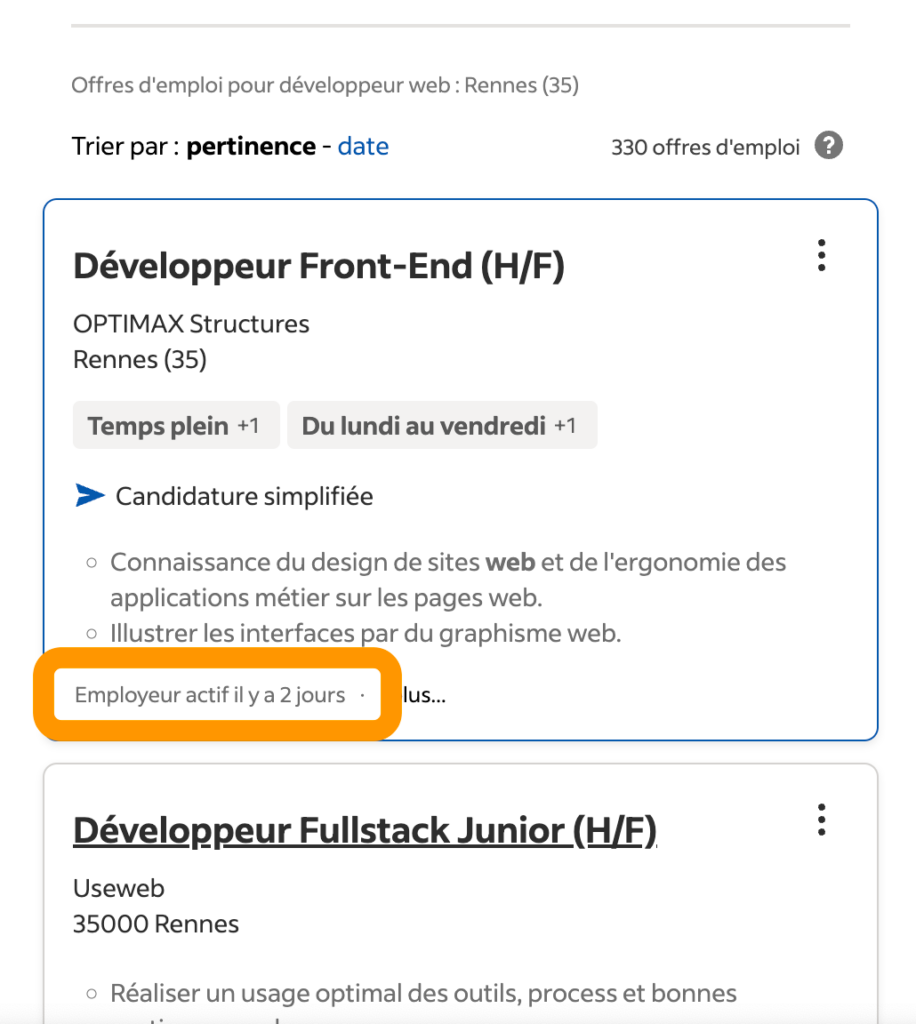
Task: Click the Employeur actif il y a 2 jours label
Action: coord(210,695)
